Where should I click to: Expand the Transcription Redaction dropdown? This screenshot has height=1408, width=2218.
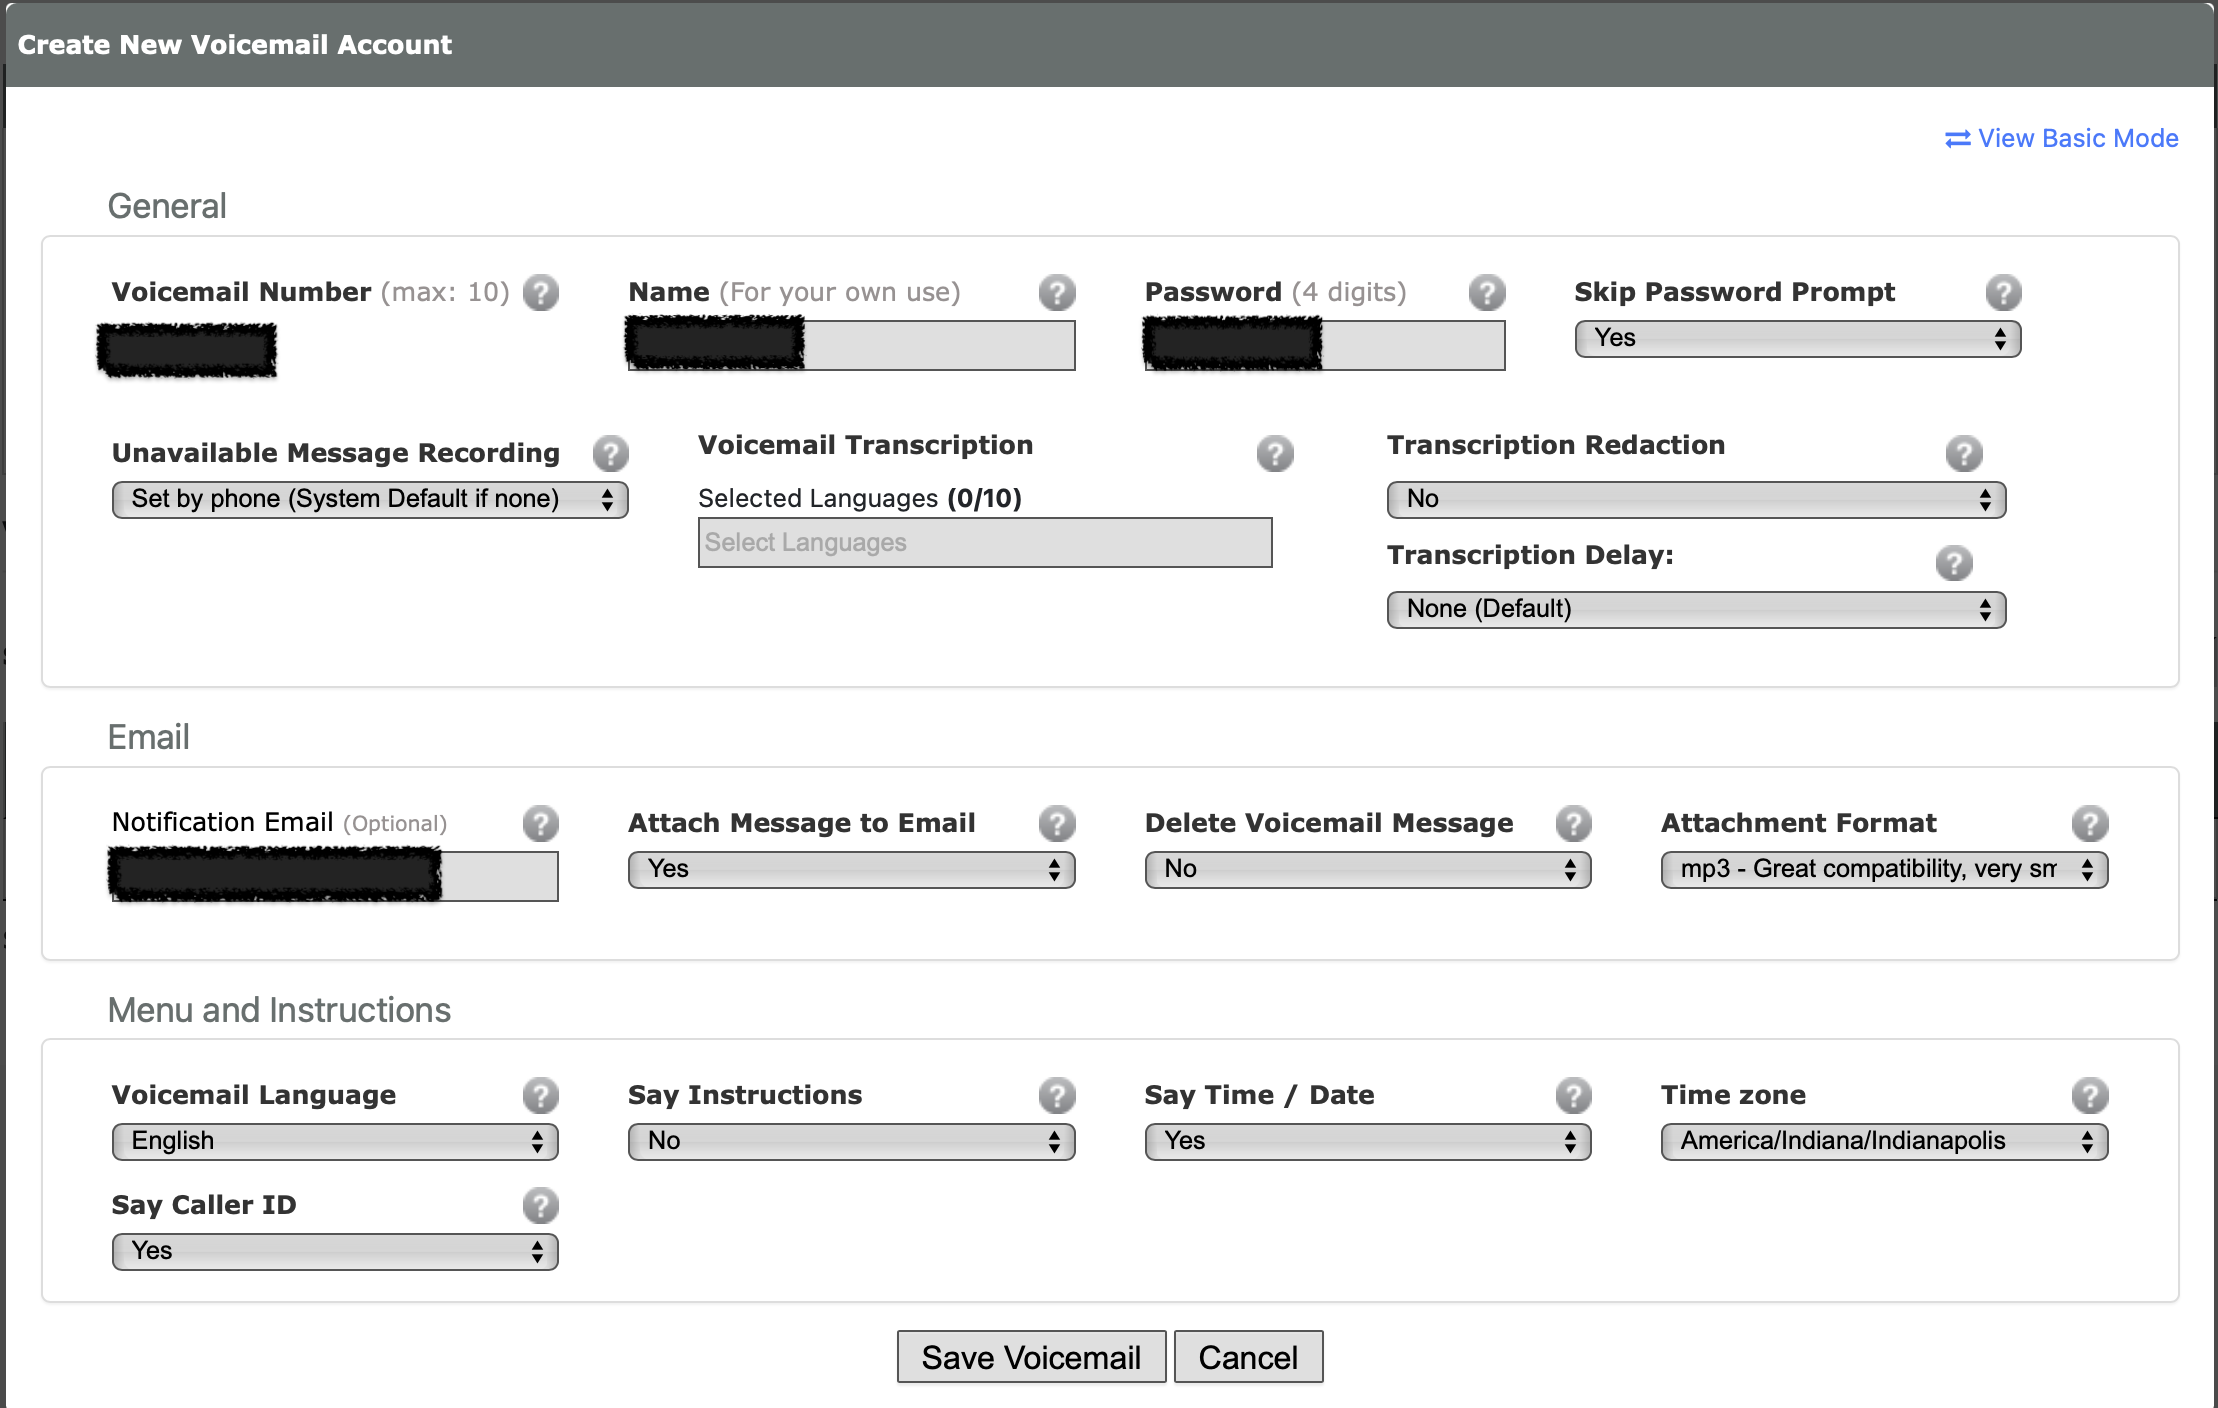pyautogui.click(x=1696, y=500)
